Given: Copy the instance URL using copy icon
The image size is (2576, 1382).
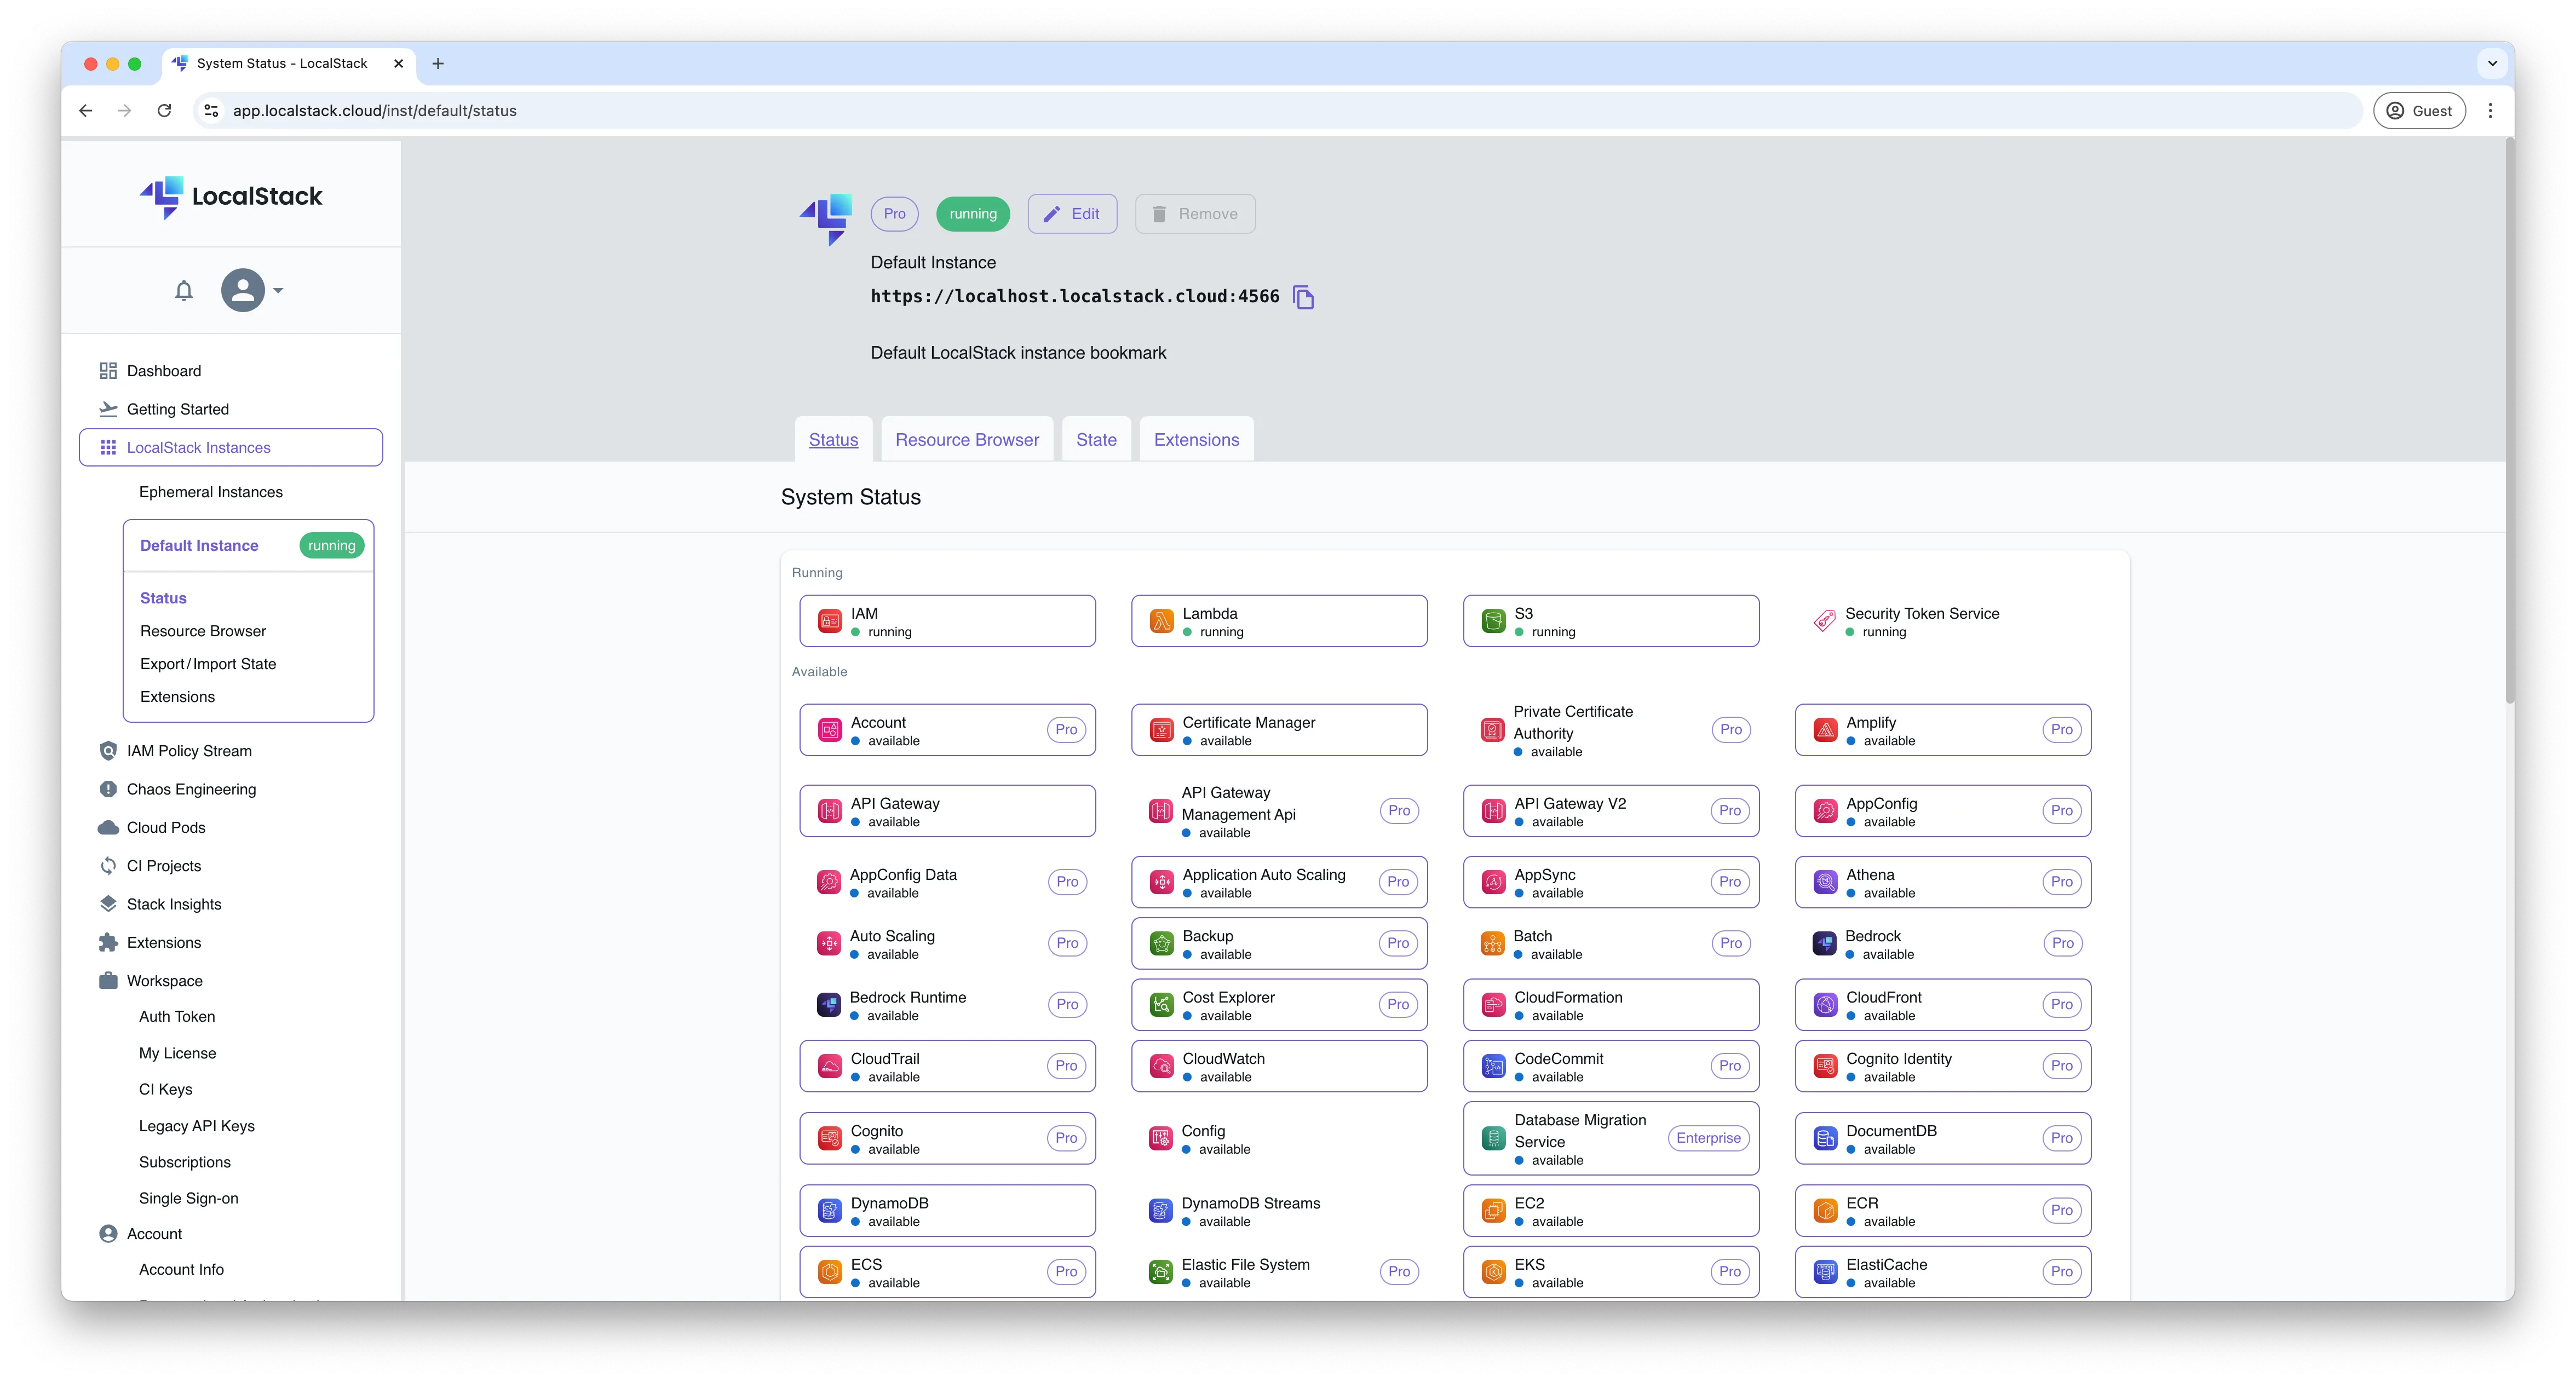Looking at the screenshot, I should 1303,297.
